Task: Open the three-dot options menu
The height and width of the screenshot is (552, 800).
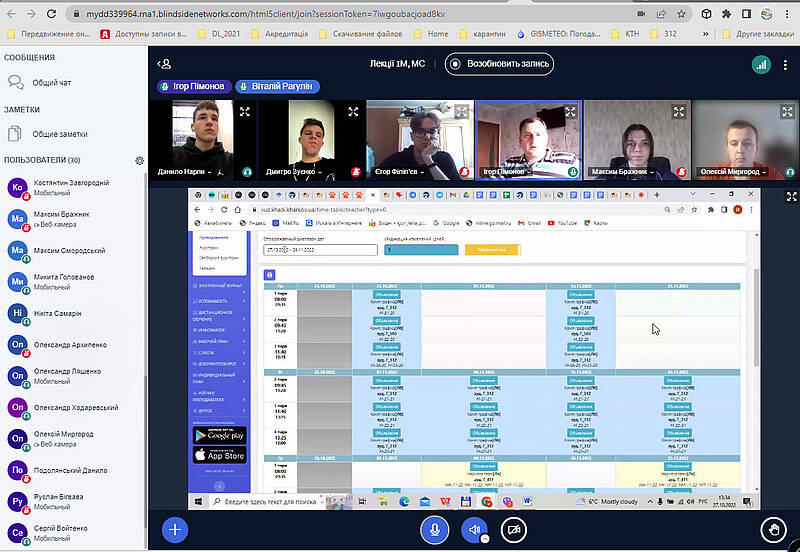Action: (x=784, y=64)
